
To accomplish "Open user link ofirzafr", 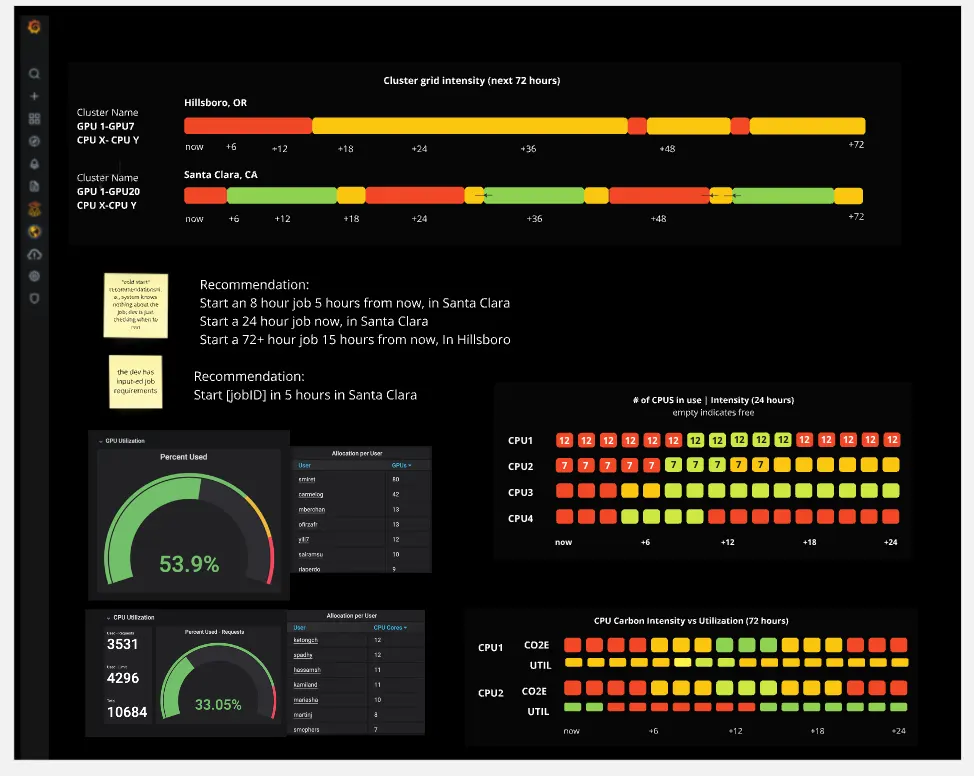I will click(x=308, y=525).
